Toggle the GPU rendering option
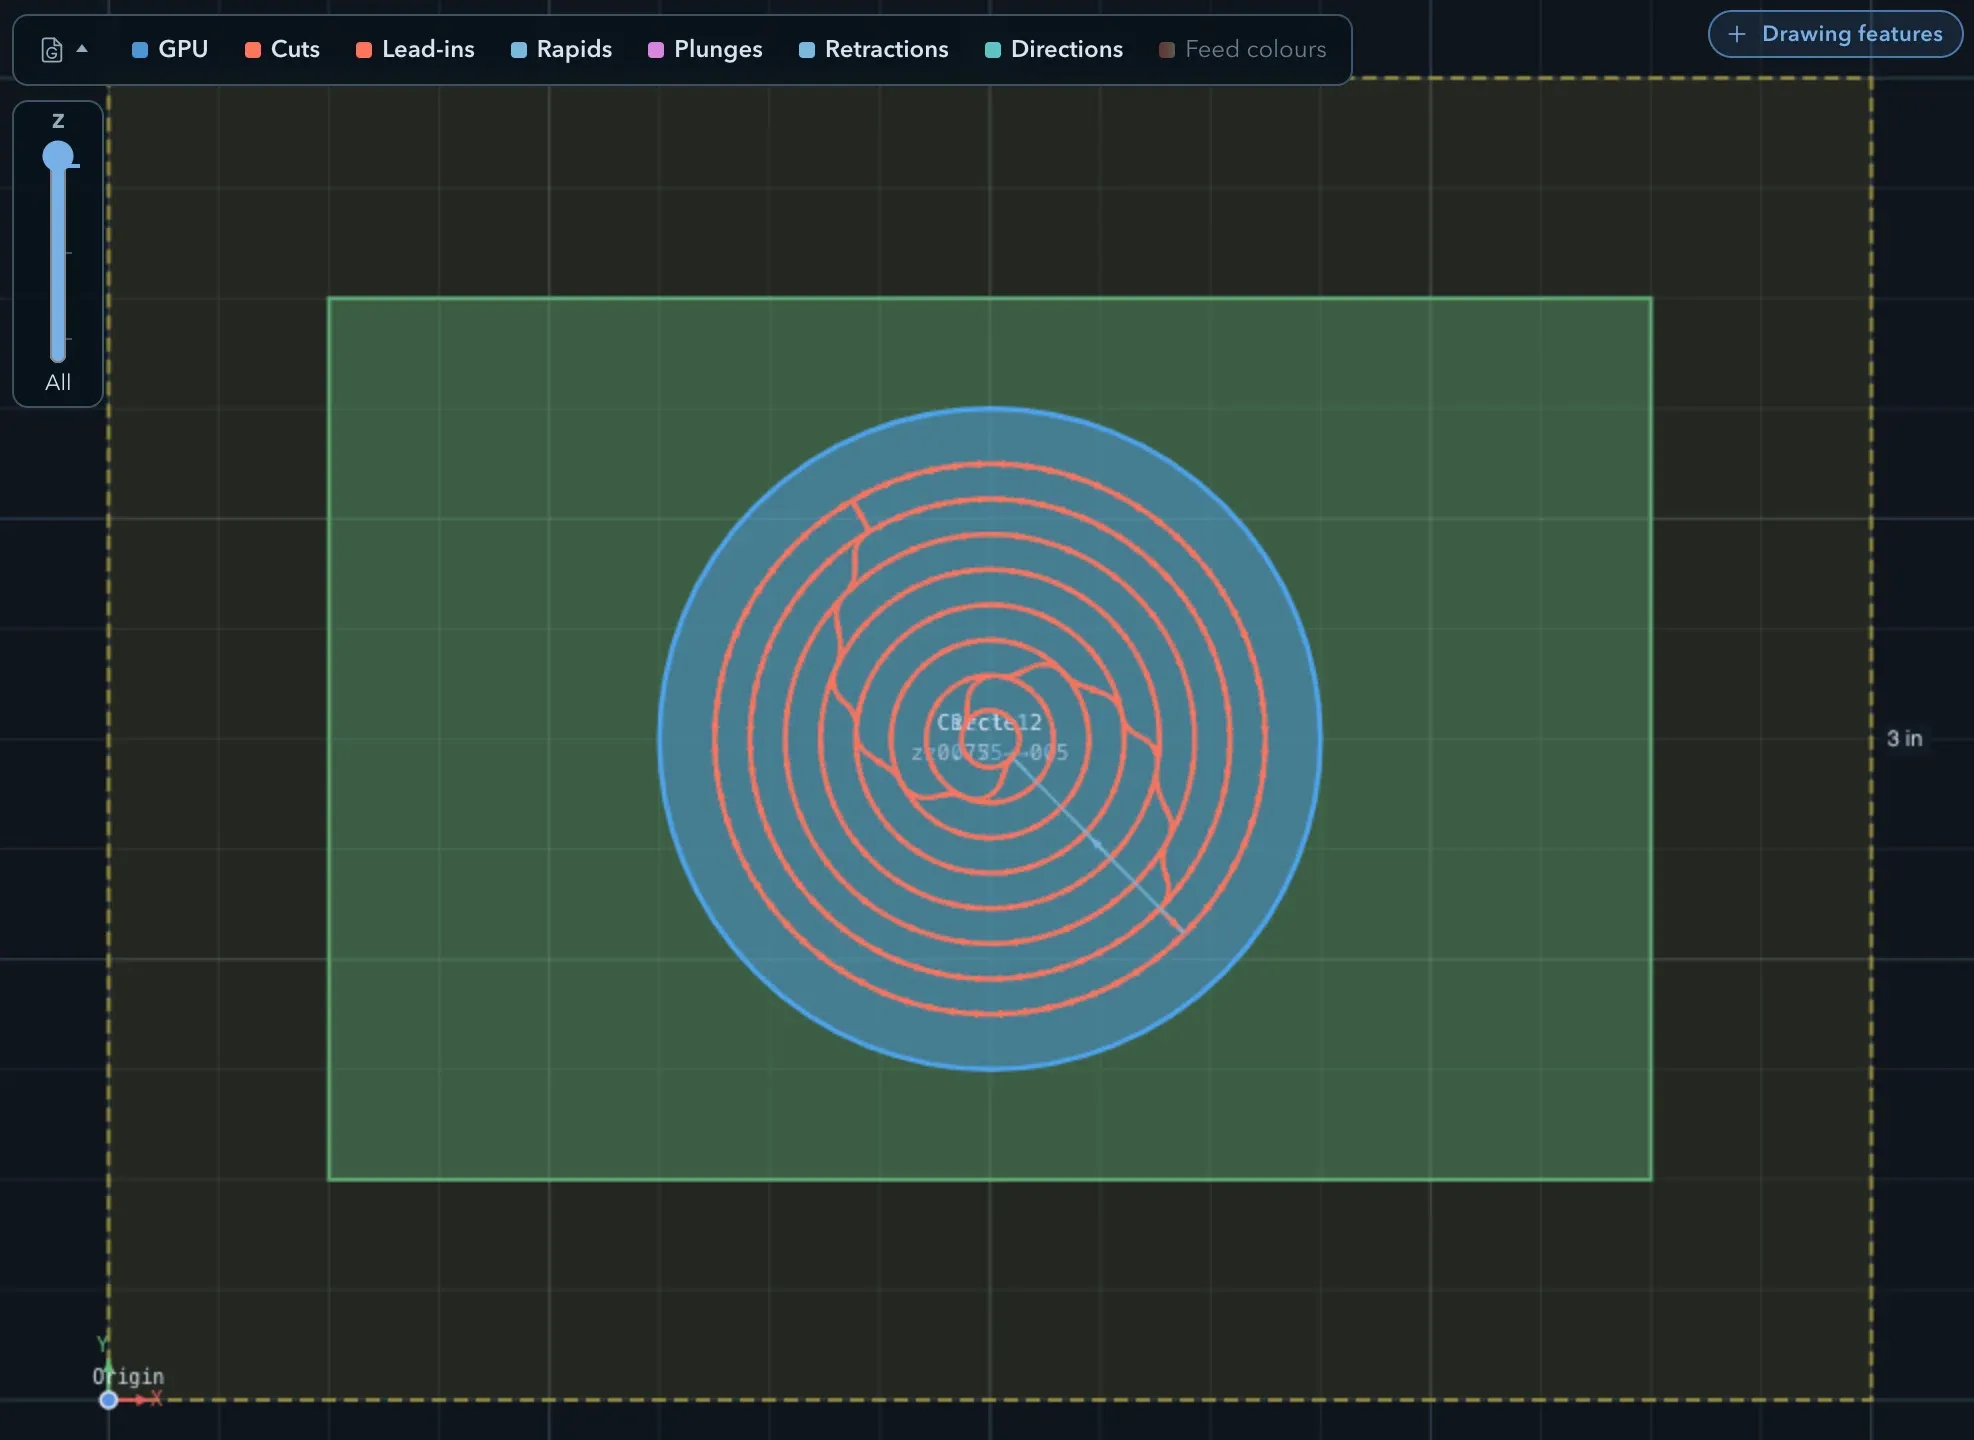1974x1440 pixels. 170,49
